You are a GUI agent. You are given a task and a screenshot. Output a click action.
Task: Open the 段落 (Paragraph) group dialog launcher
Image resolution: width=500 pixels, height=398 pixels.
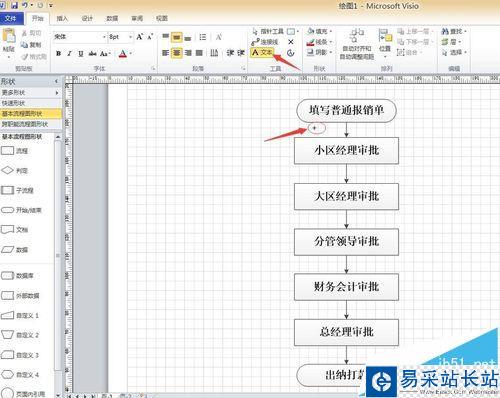coord(244,68)
